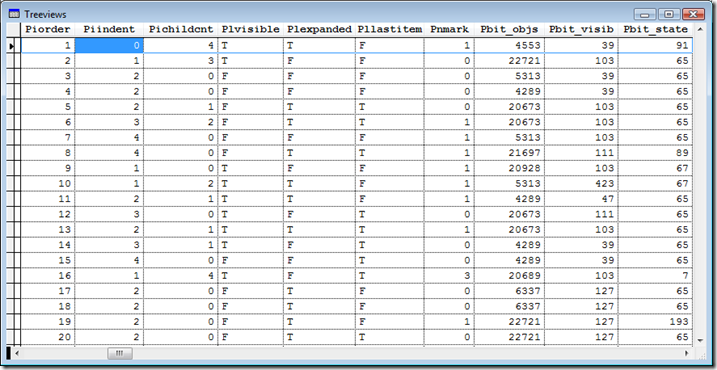Click the vertical scrollbar down arrow
Viewport: 717px width, 370px height.
click(x=700, y=340)
